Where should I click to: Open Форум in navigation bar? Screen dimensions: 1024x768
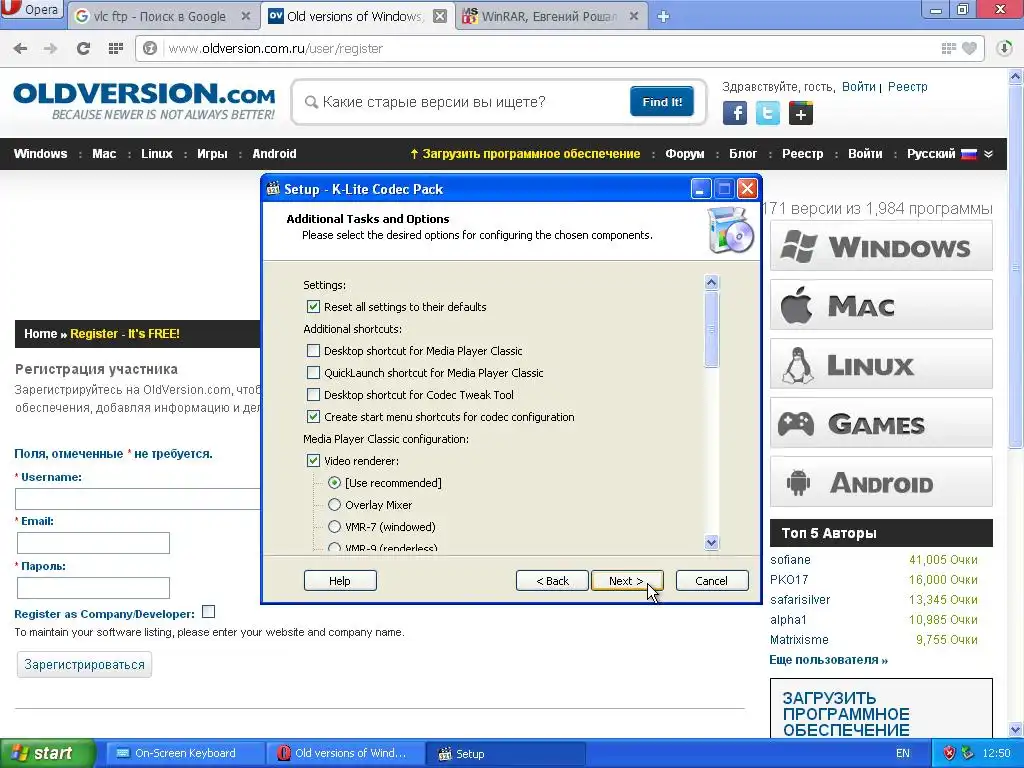coord(684,154)
